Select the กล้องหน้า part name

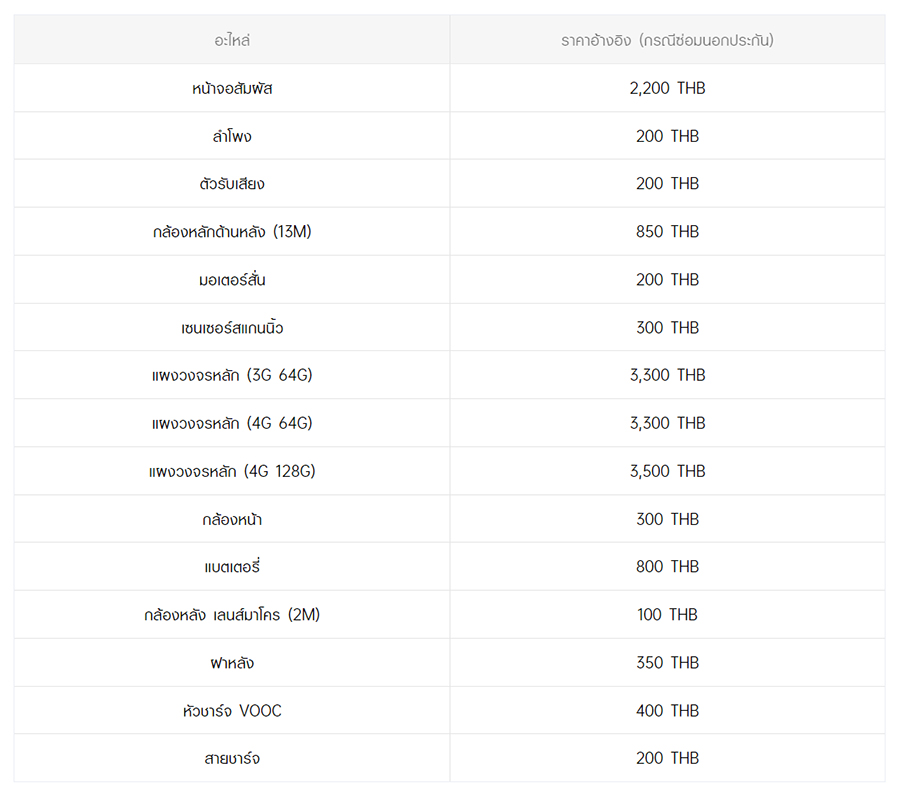[232, 519]
